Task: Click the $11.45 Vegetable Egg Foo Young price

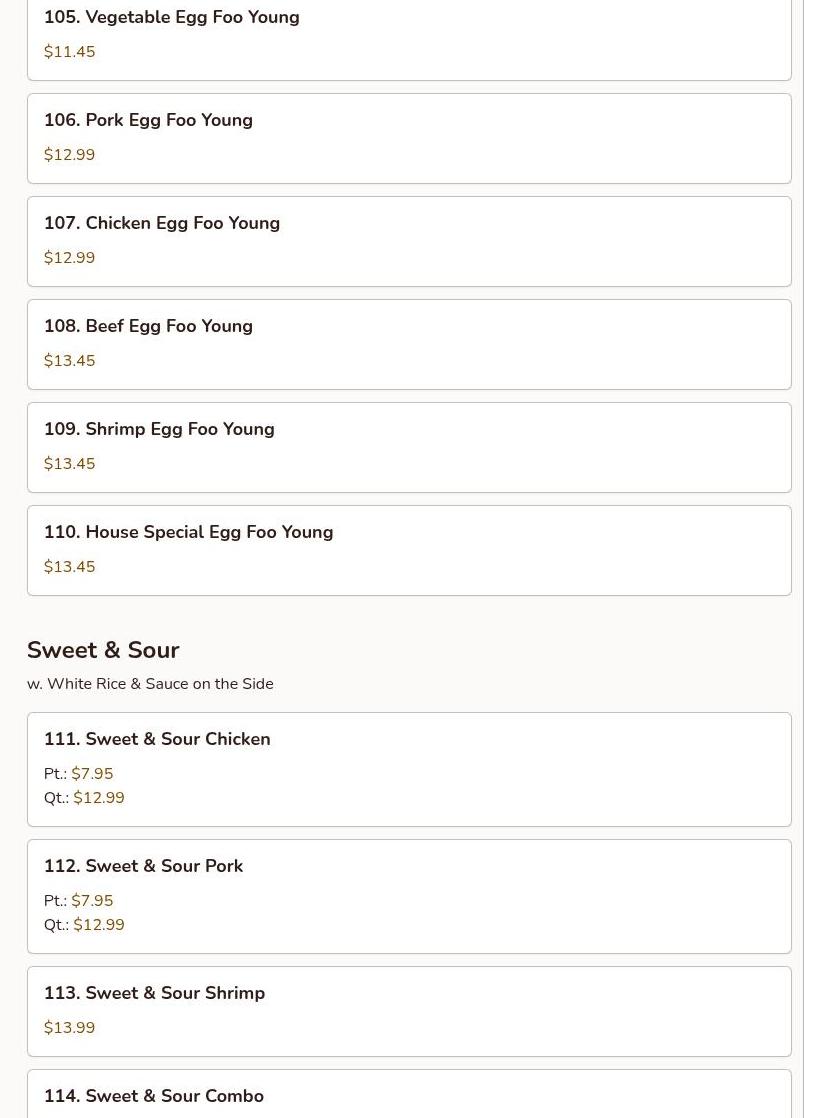Action: (69, 52)
